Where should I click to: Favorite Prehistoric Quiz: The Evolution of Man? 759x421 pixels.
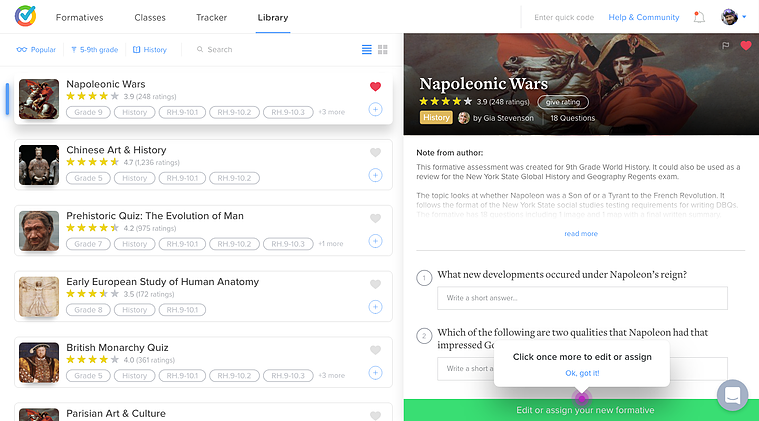pos(375,218)
